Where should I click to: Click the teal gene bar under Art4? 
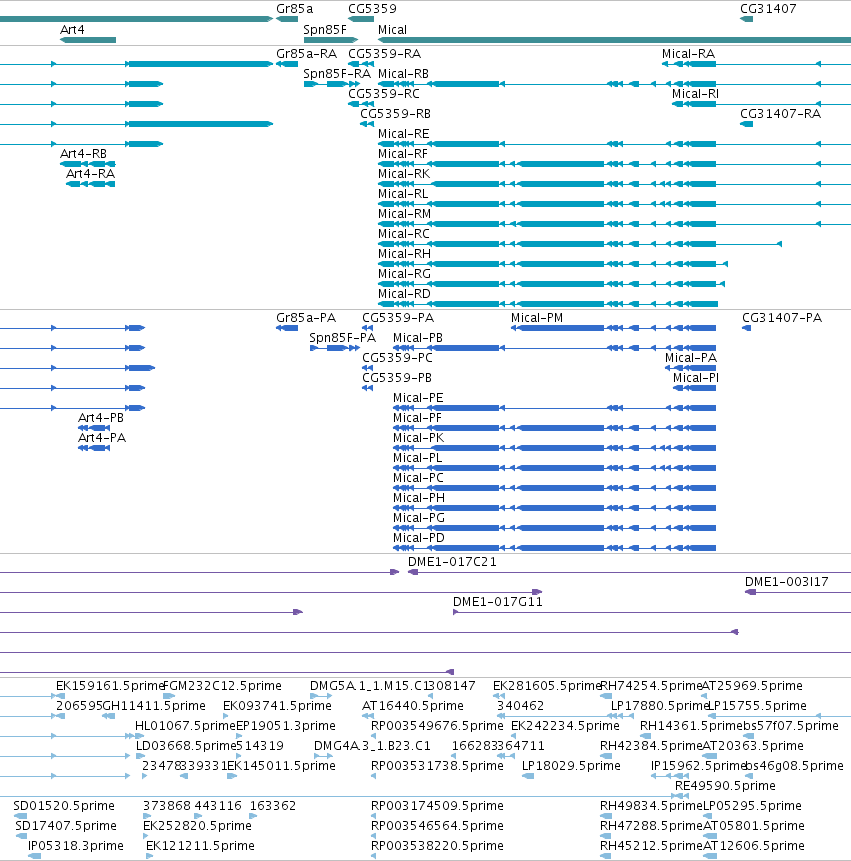(88, 40)
